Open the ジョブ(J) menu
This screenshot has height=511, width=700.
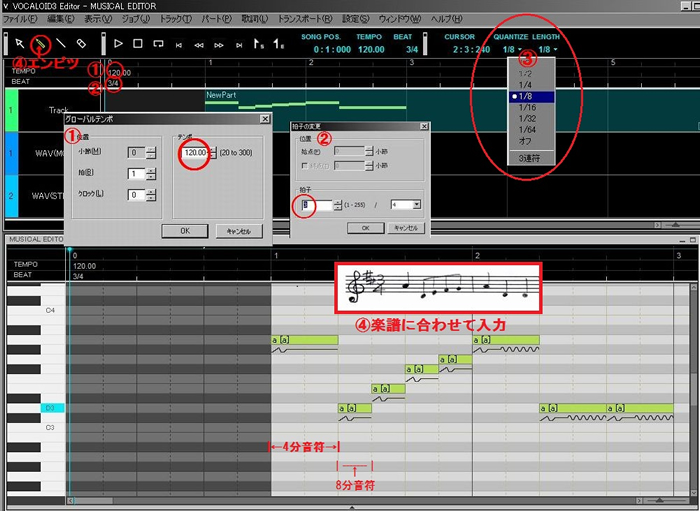[x=133, y=19]
